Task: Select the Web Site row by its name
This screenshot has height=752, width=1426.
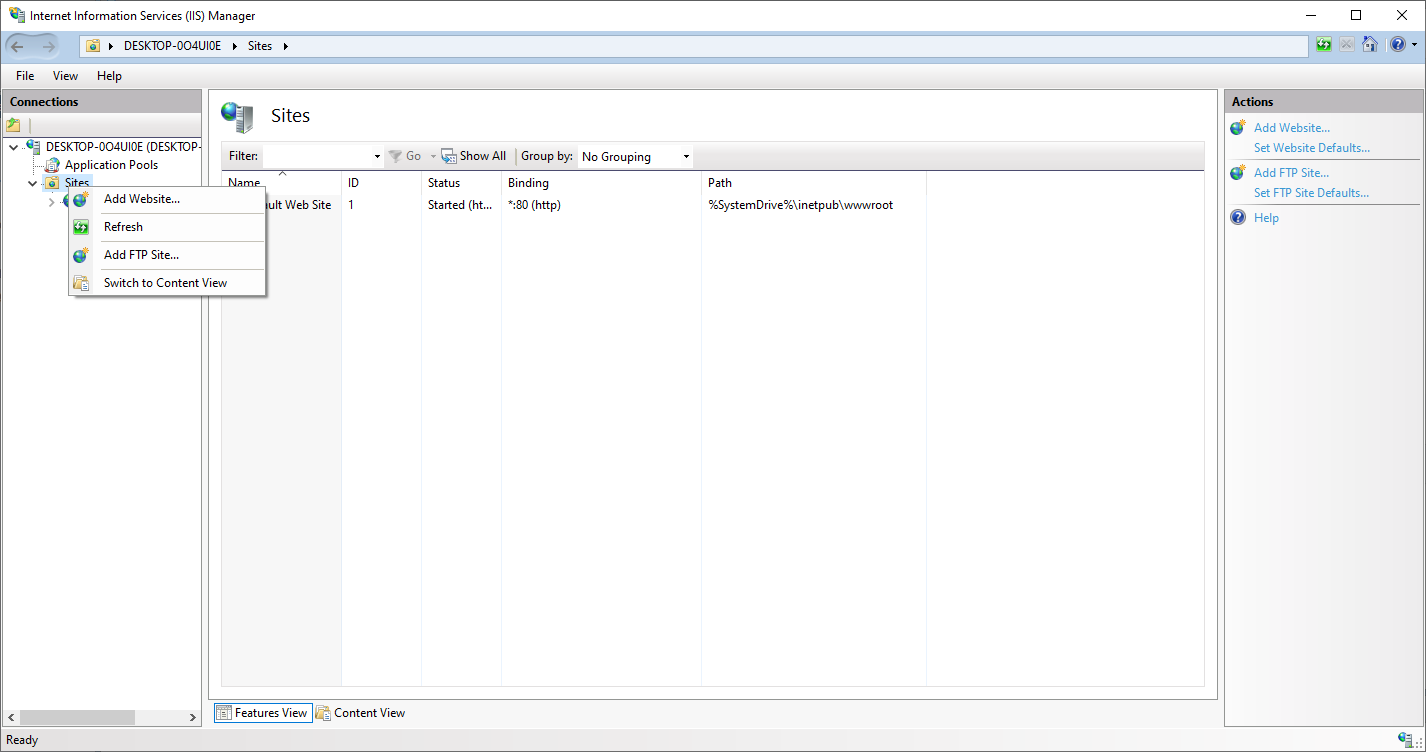Action: point(298,205)
